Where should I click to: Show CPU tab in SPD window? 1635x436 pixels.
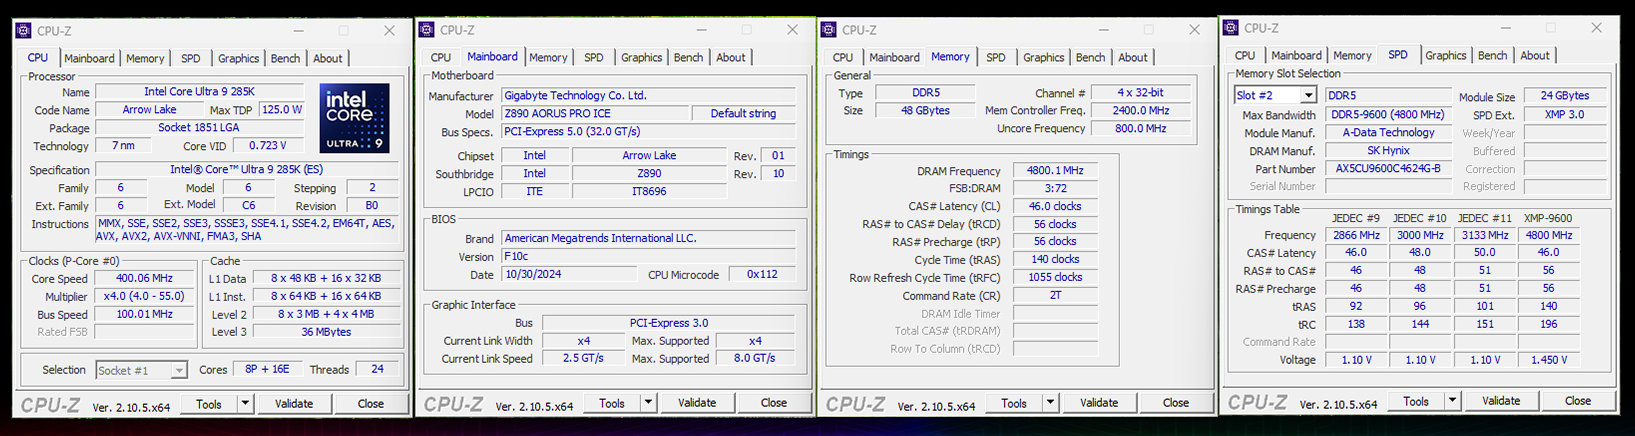(1245, 55)
